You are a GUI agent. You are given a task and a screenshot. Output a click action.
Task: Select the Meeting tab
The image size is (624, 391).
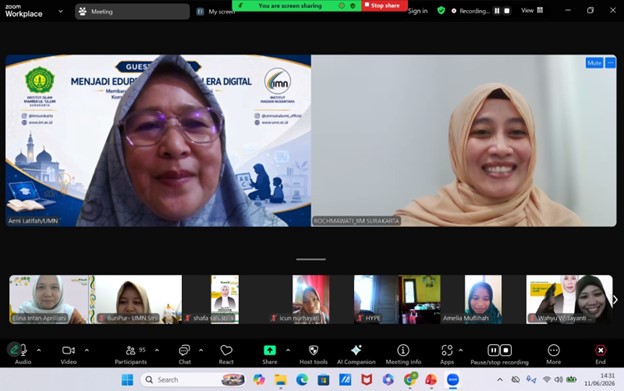(132, 12)
